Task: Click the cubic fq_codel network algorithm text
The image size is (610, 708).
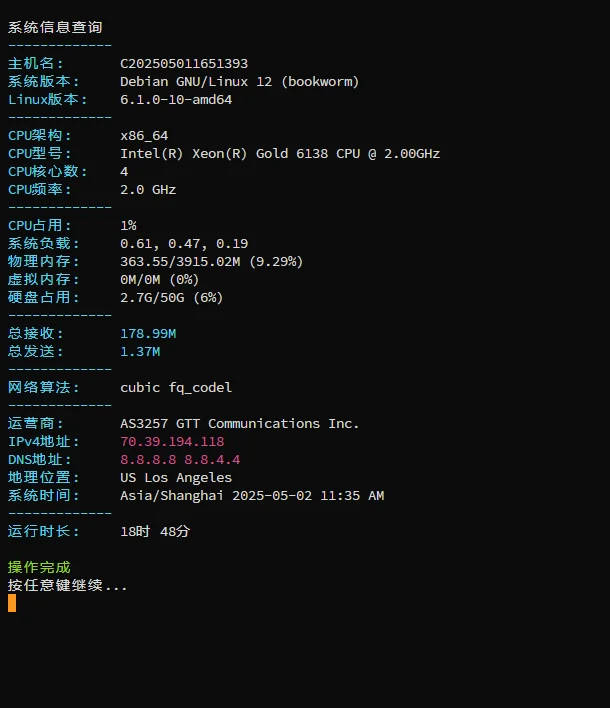Action: point(176,388)
